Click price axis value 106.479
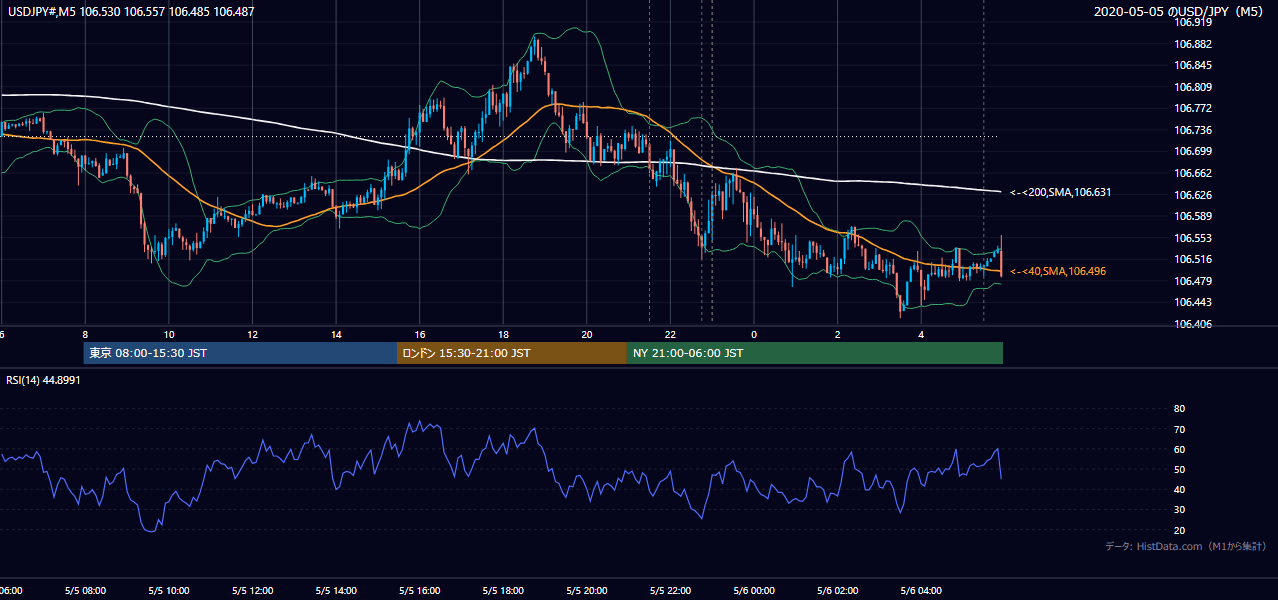The image size is (1278, 600). 1192,281
